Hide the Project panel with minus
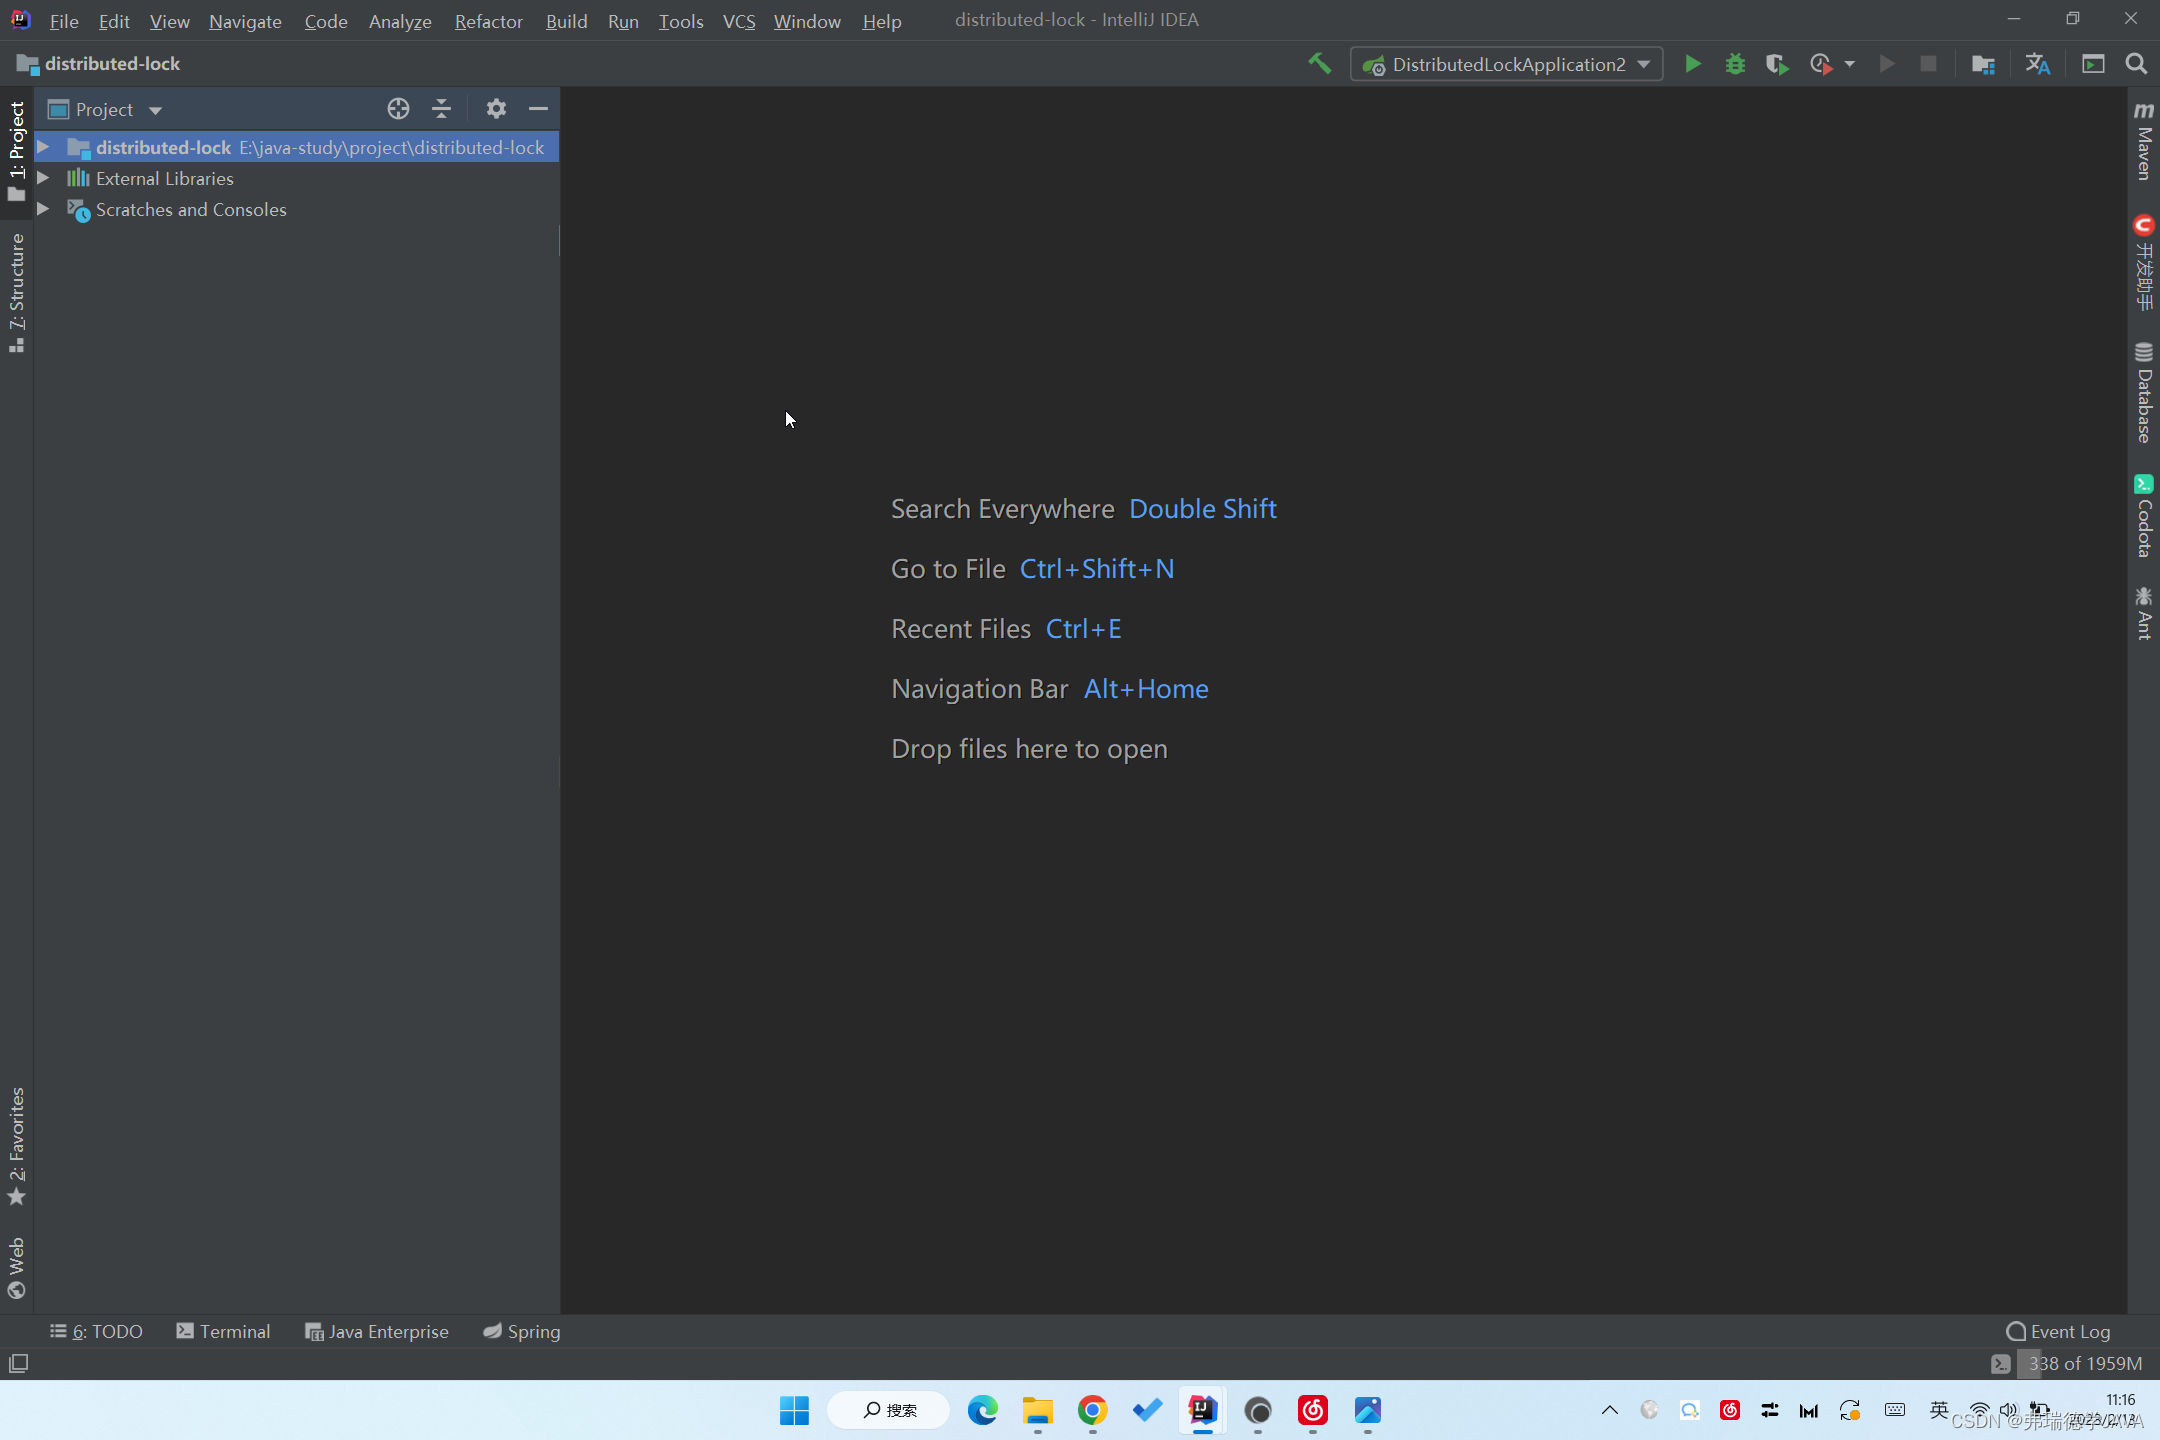2160x1440 pixels. (x=538, y=109)
